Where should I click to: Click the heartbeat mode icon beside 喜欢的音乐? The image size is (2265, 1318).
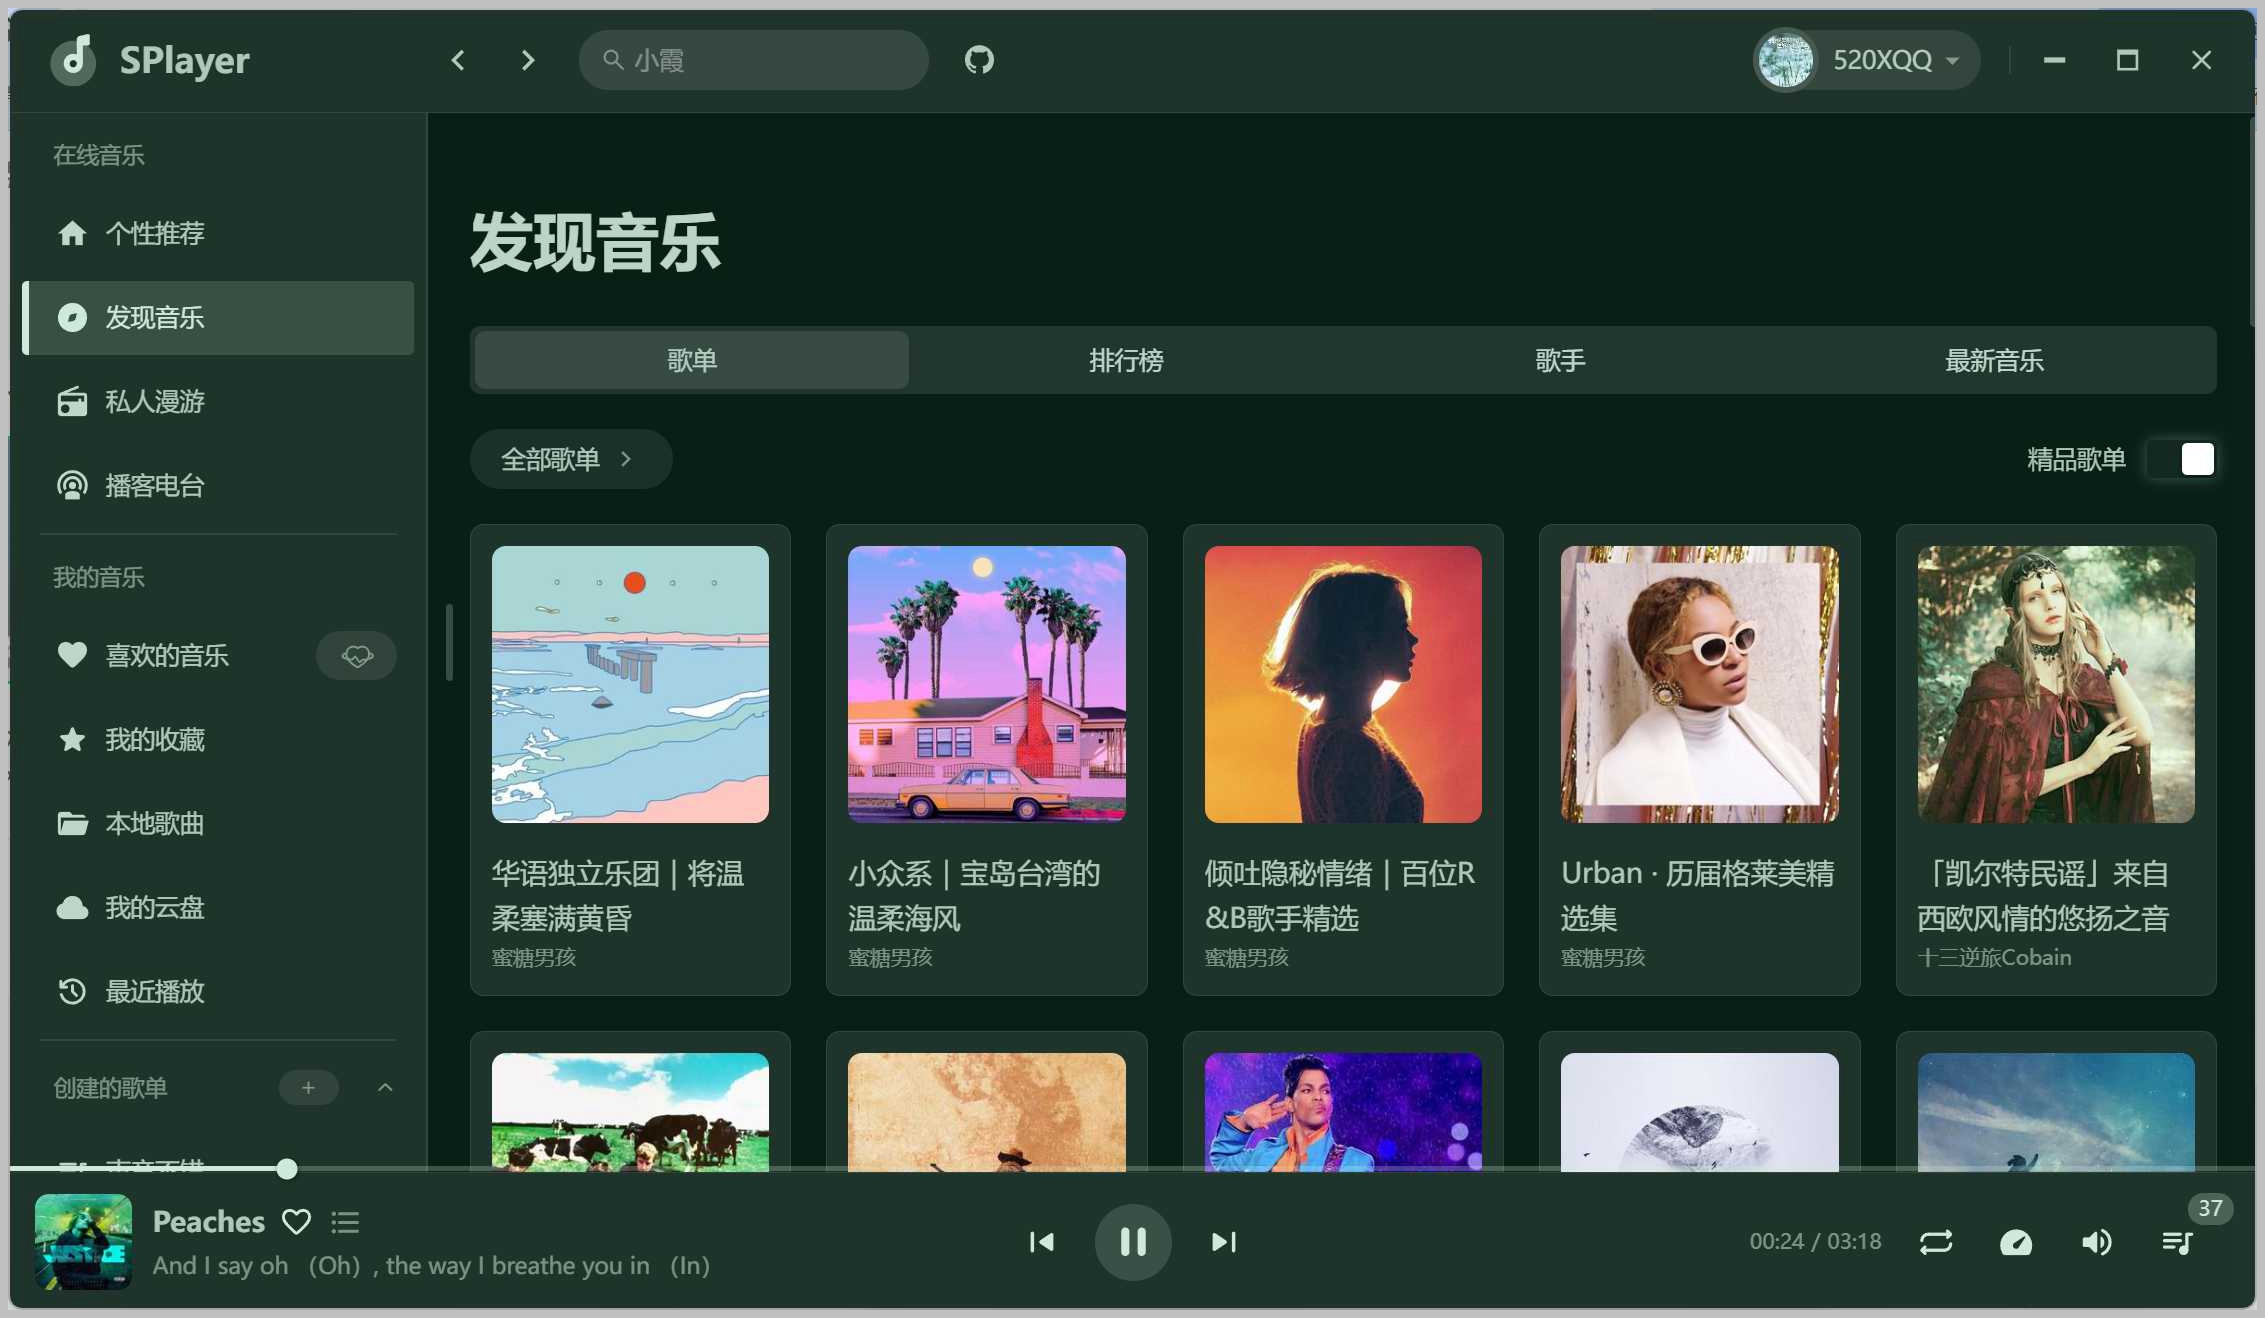356,655
